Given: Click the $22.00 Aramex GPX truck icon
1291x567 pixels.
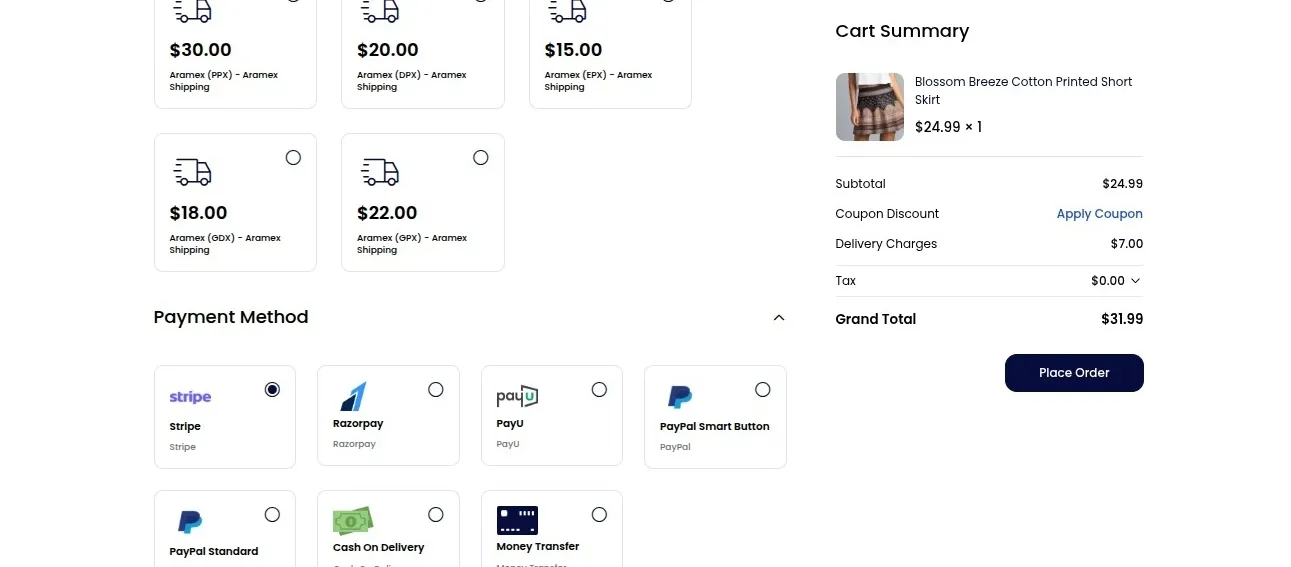Looking at the screenshot, I should coord(380,172).
